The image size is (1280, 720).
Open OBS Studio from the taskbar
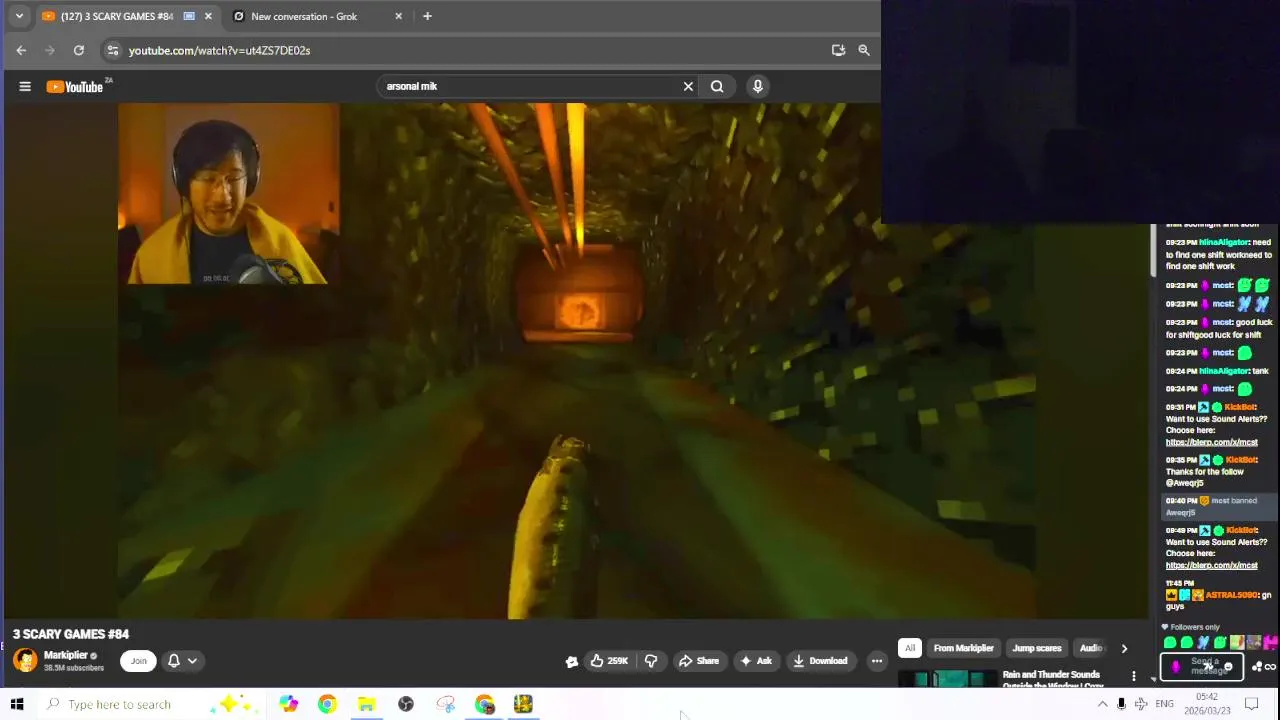click(x=406, y=704)
